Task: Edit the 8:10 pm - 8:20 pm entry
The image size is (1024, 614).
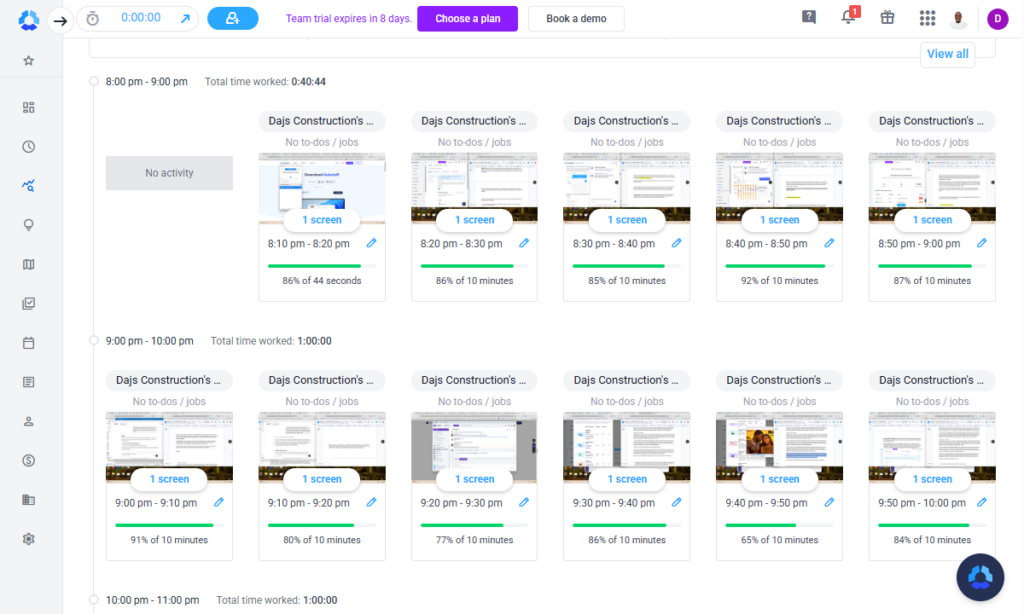Action: coord(372,243)
